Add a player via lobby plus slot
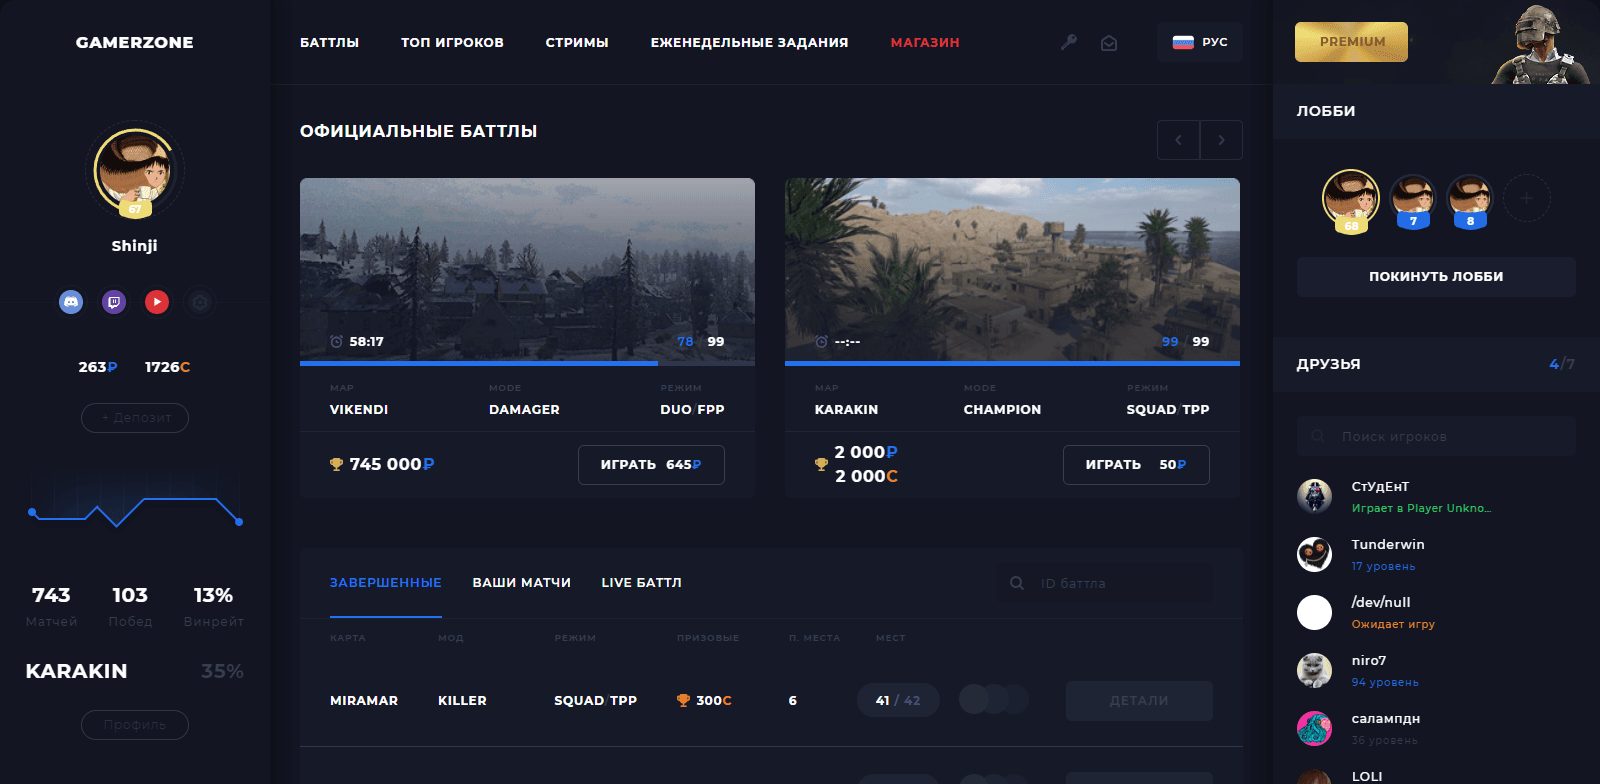 [x=1526, y=199]
